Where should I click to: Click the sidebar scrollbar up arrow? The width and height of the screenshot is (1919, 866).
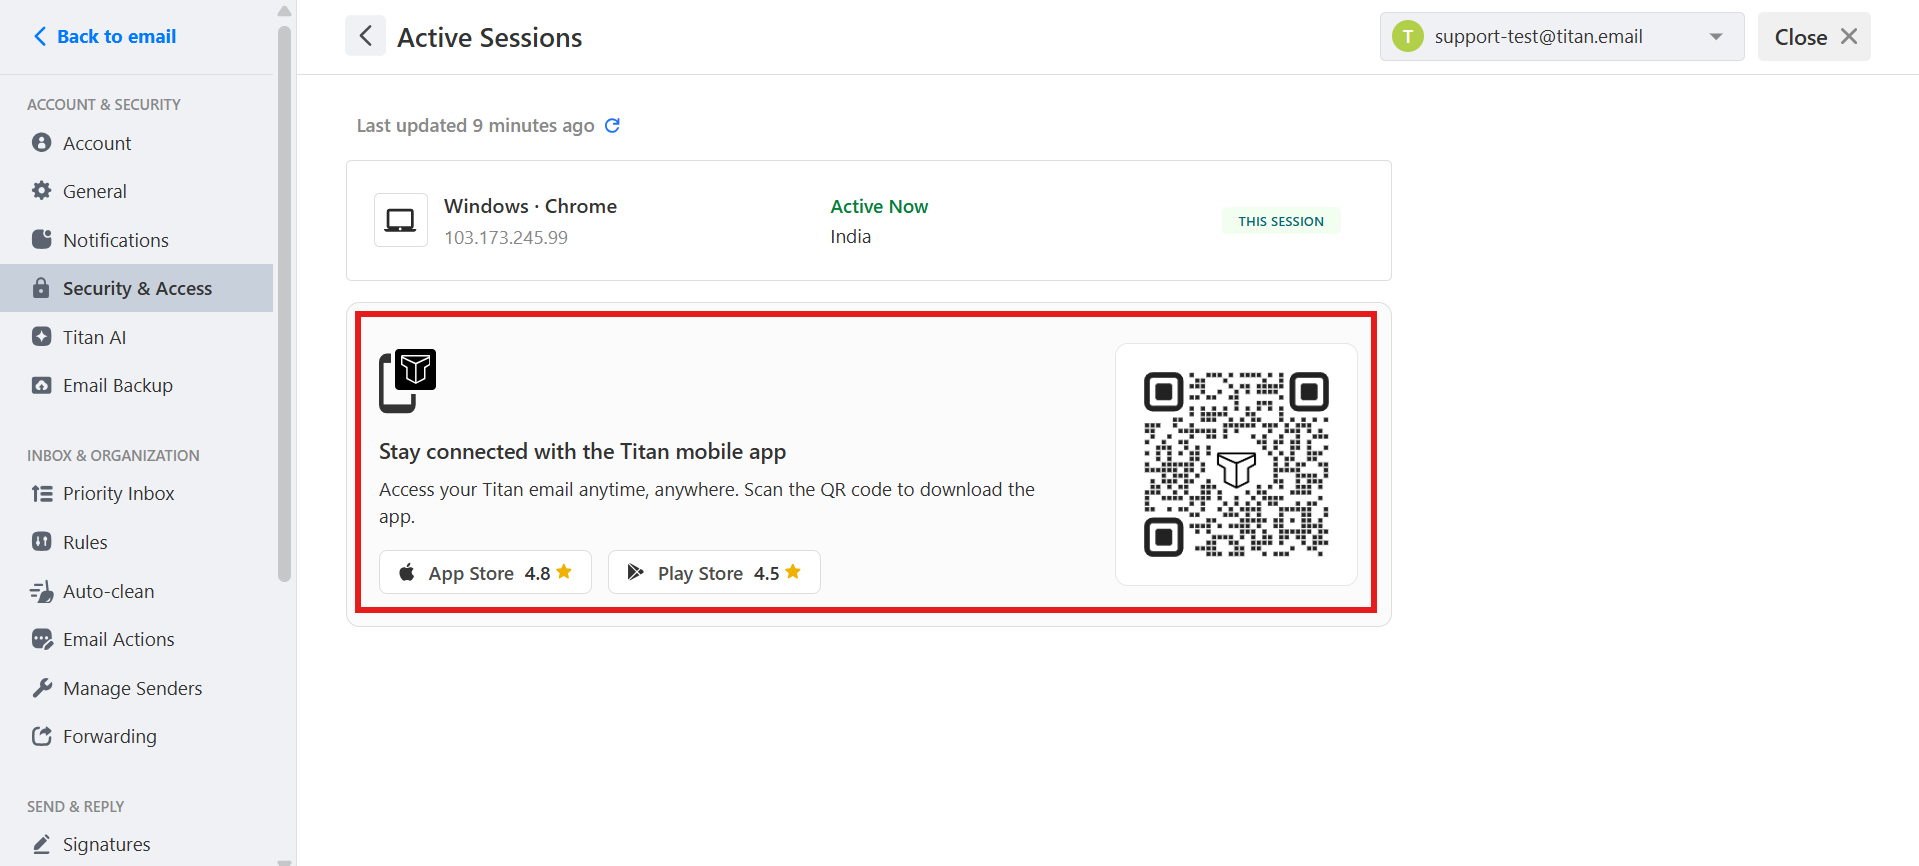pyautogui.click(x=284, y=11)
